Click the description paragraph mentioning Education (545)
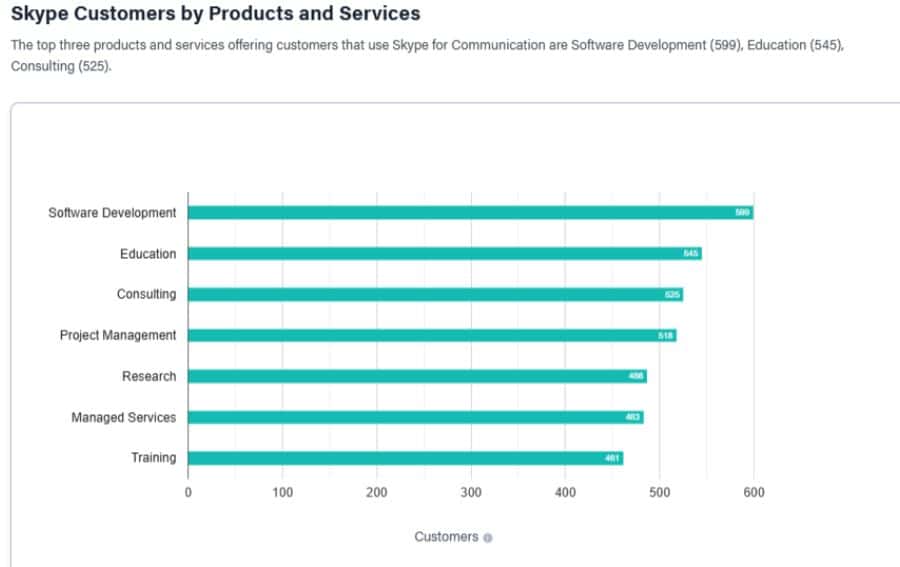Screen dimensions: 900x567 point(428,56)
